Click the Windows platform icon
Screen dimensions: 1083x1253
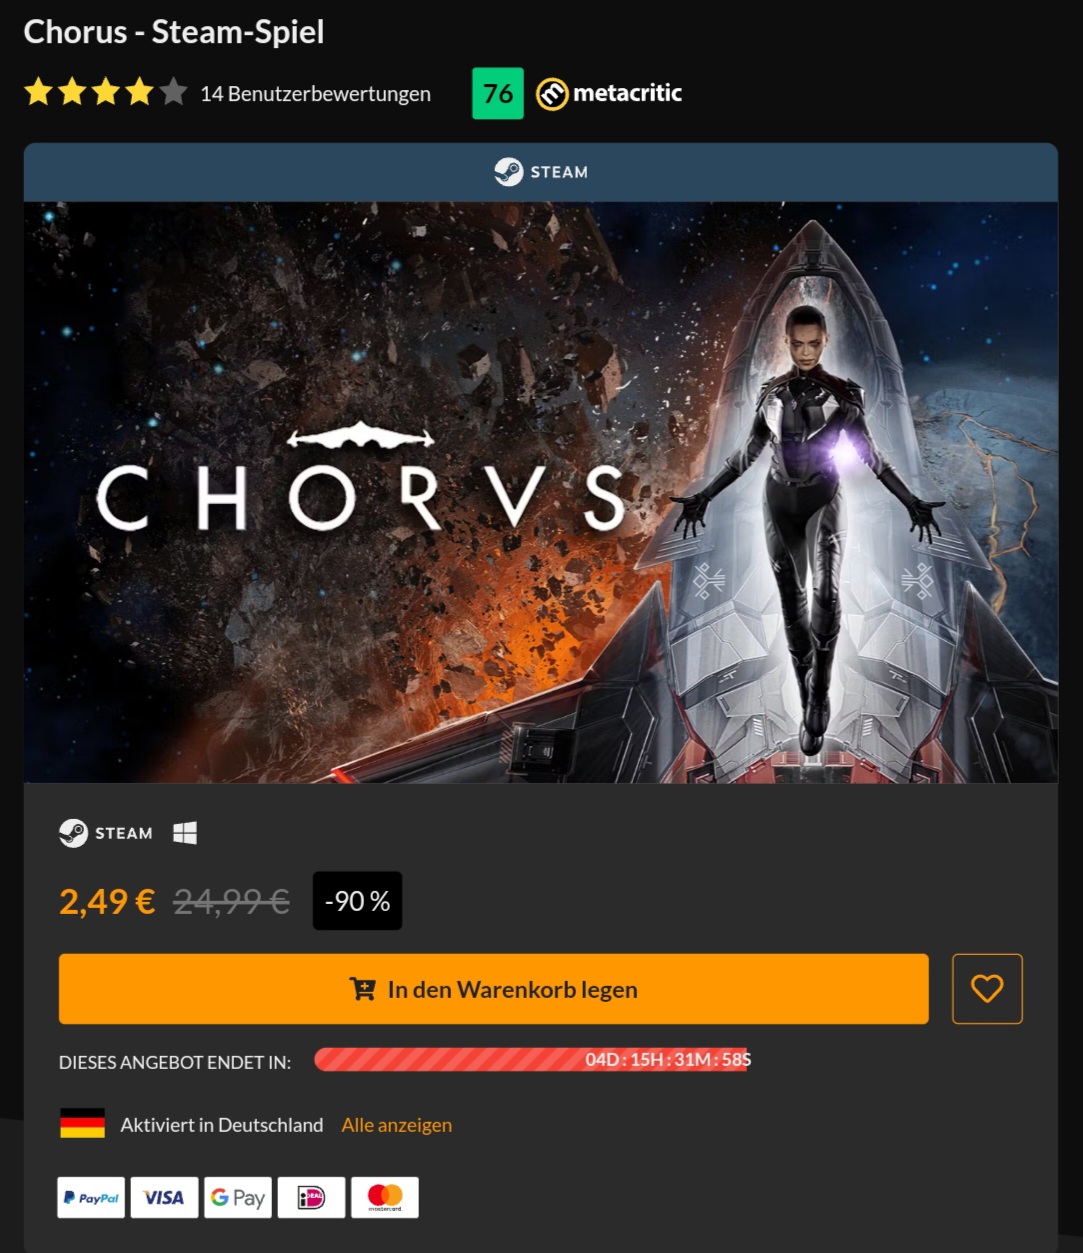[185, 833]
